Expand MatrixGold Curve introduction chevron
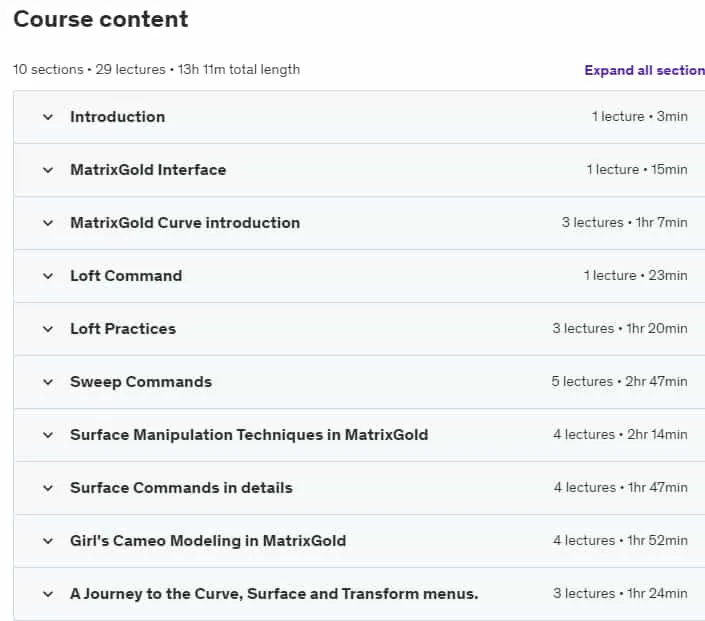The height and width of the screenshot is (621, 705). pyautogui.click(x=48, y=223)
